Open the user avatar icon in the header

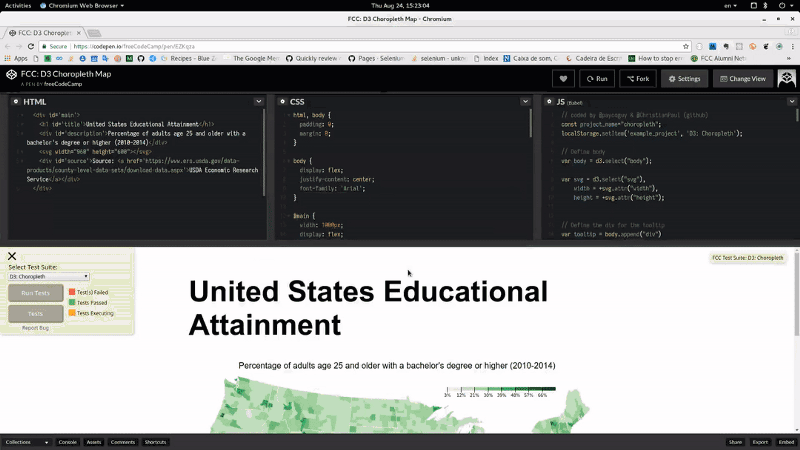point(787,78)
